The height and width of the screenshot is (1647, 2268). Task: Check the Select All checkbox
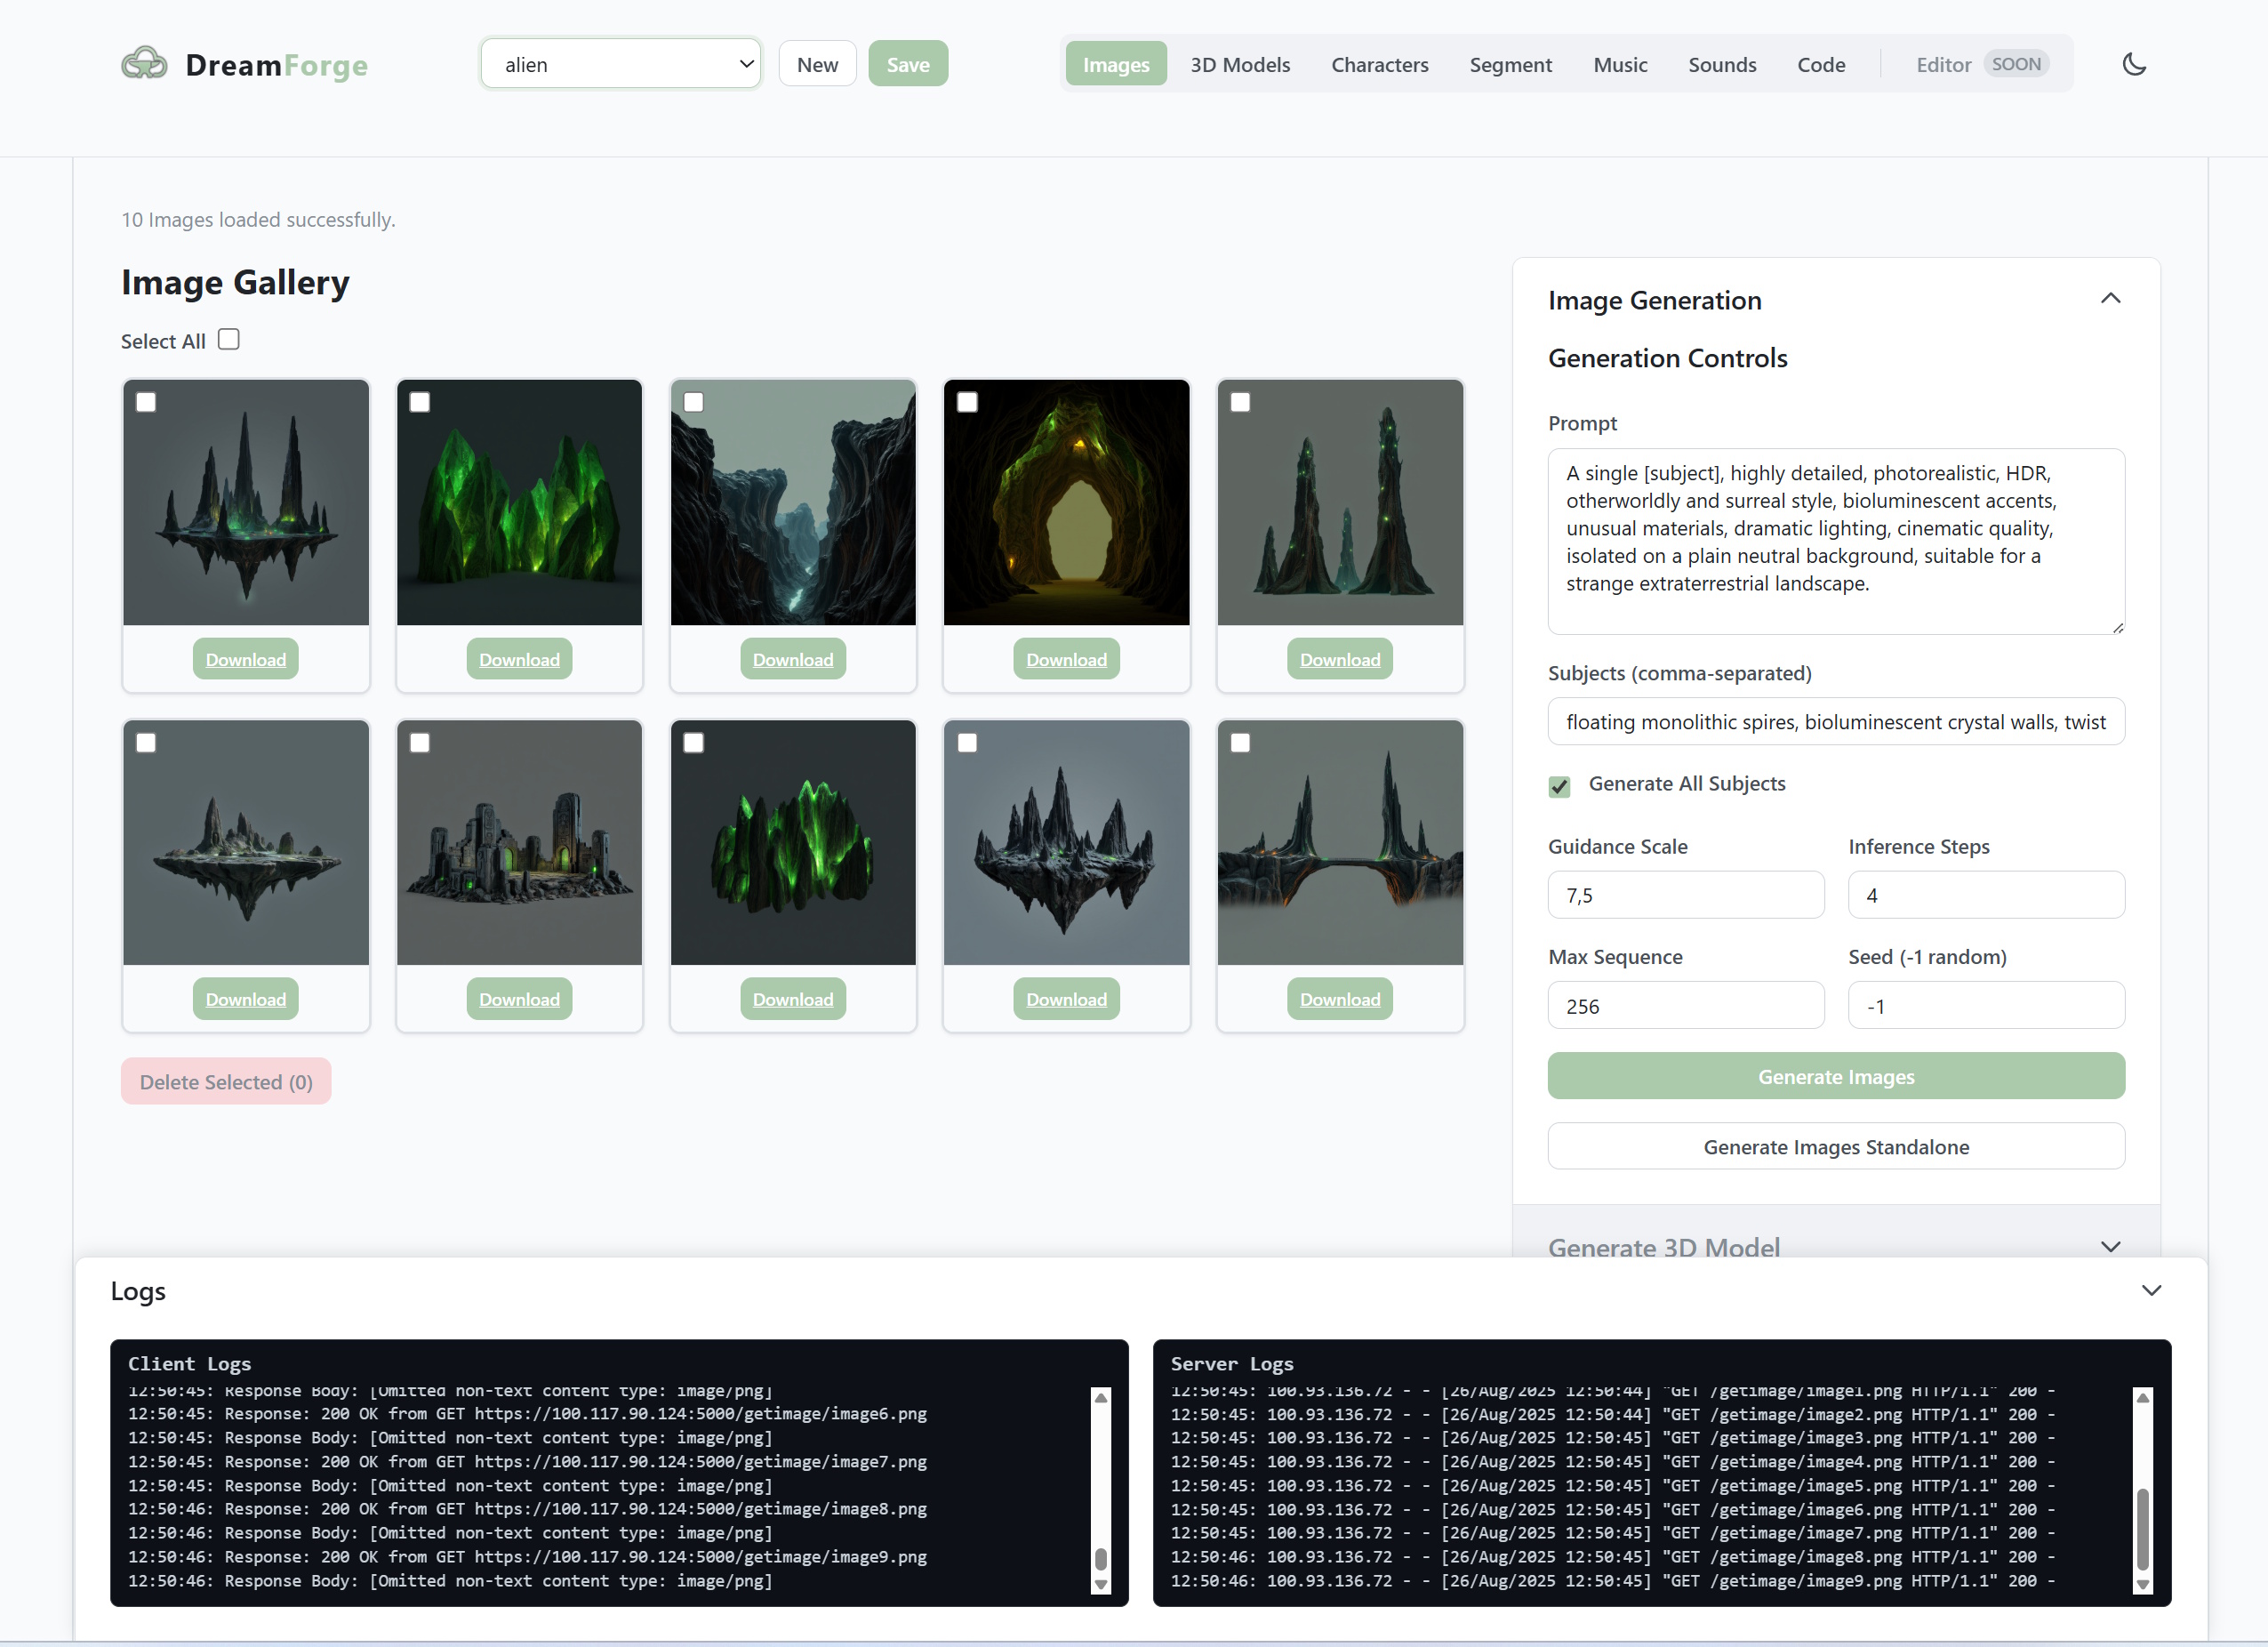click(x=229, y=340)
